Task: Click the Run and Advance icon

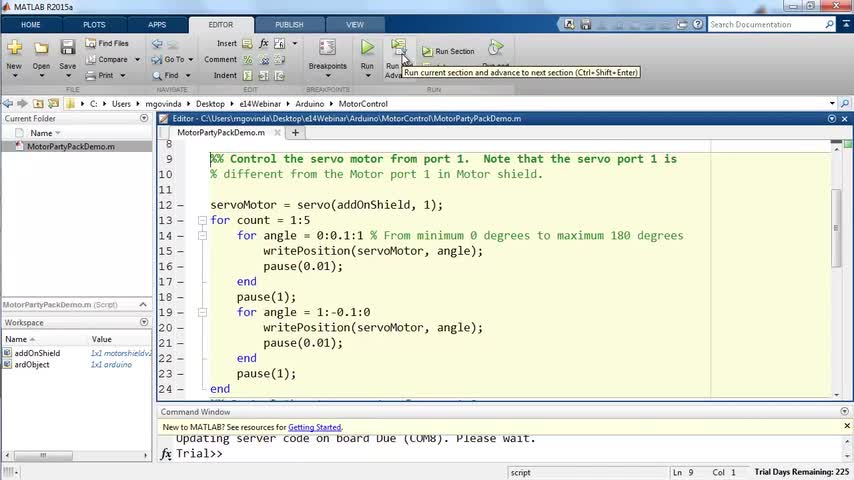Action: click(x=398, y=47)
